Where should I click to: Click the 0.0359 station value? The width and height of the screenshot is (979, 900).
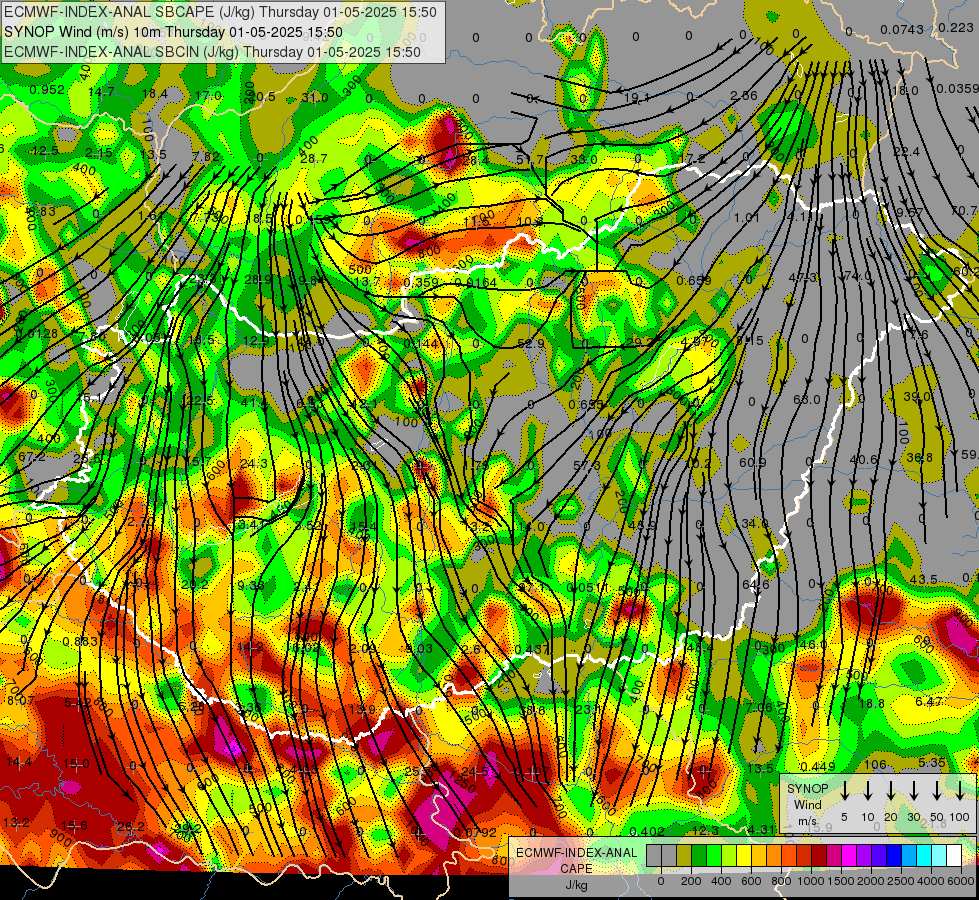957,89
